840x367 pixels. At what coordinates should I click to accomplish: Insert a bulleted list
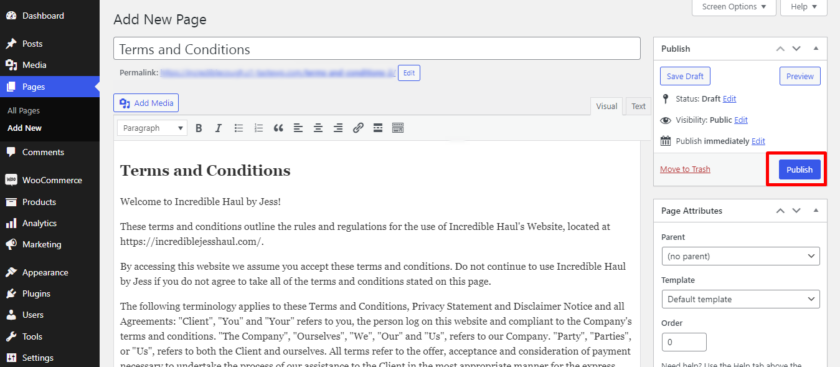[239, 128]
